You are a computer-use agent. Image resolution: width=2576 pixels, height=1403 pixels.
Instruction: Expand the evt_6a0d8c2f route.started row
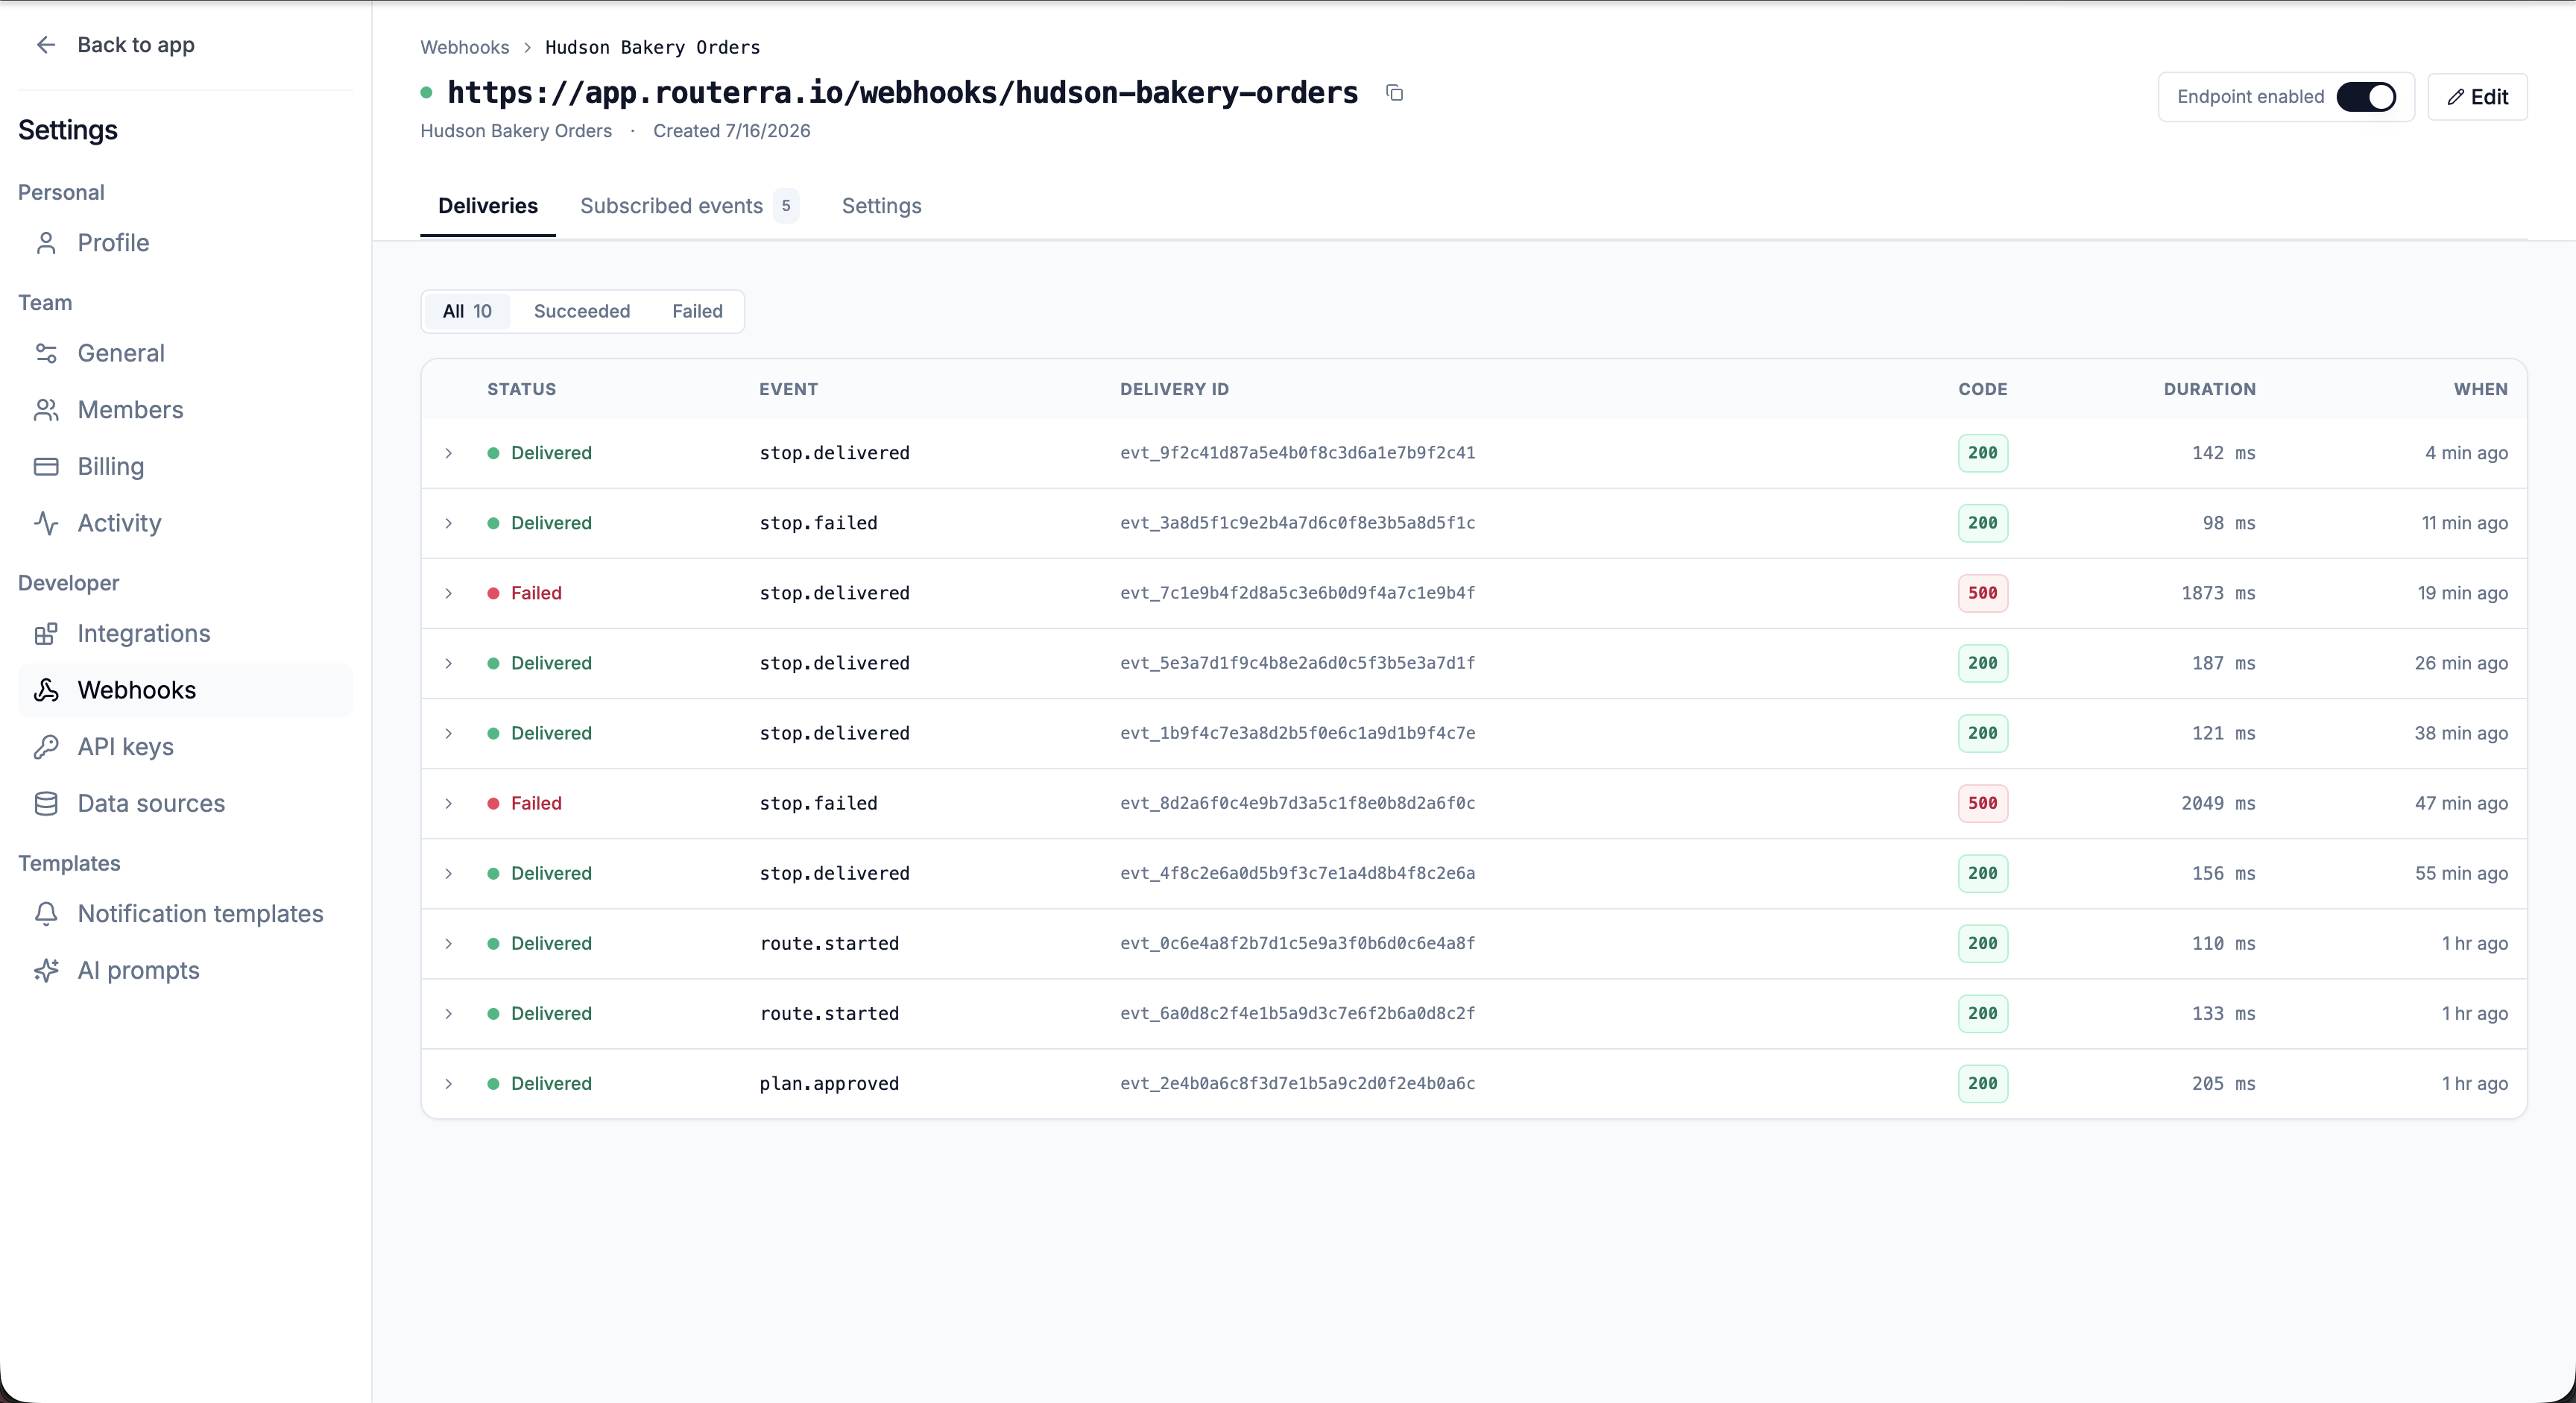[x=449, y=1013]
